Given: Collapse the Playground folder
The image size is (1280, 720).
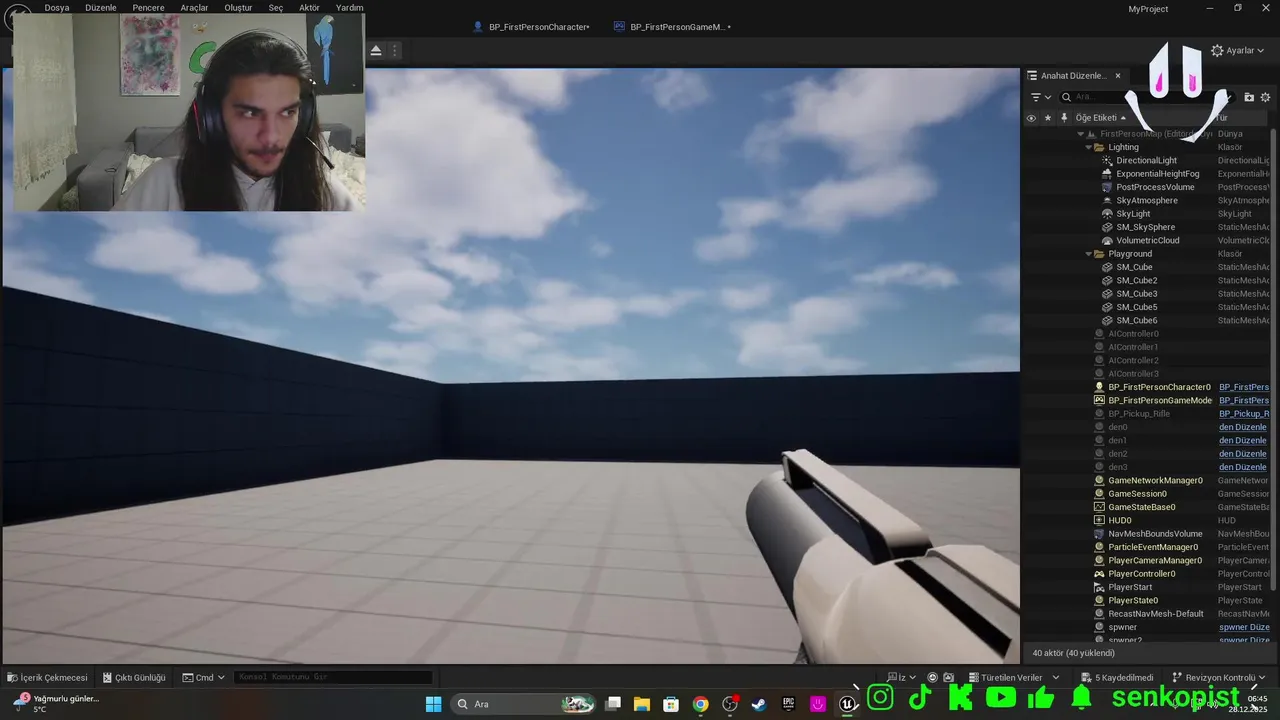Looking at the screenshot, I should click(x=1089, y=254).
